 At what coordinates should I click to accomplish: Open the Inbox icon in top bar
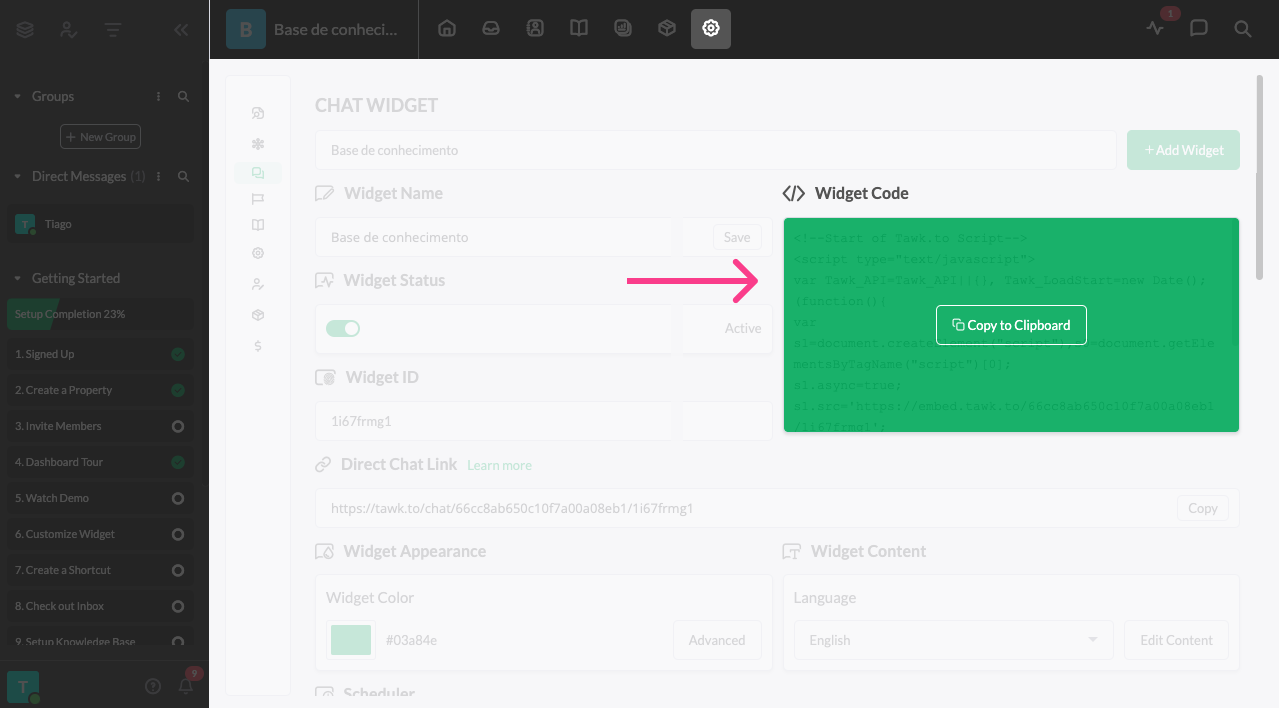point(491,29)
